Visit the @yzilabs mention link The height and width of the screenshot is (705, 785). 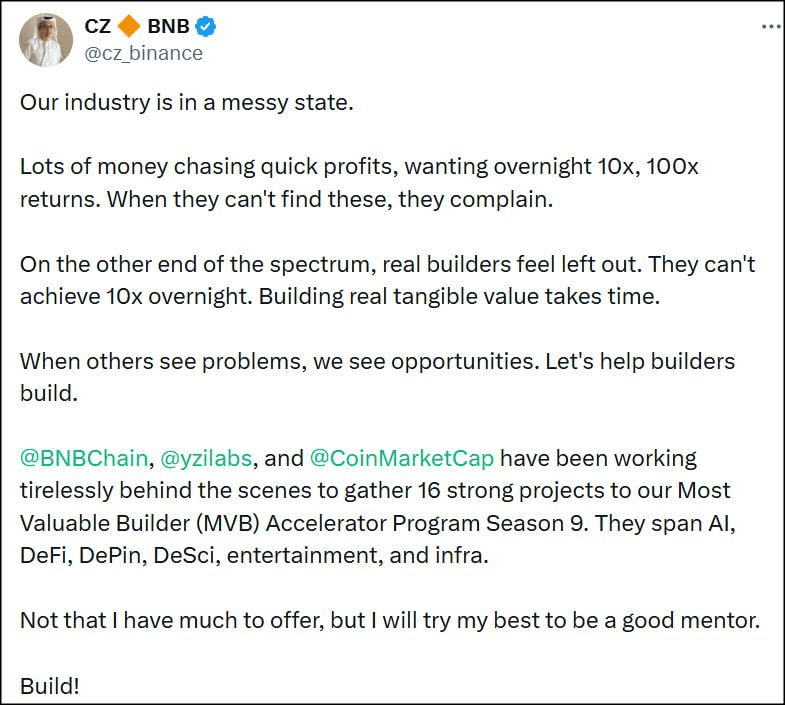click(x=207, y=459)
